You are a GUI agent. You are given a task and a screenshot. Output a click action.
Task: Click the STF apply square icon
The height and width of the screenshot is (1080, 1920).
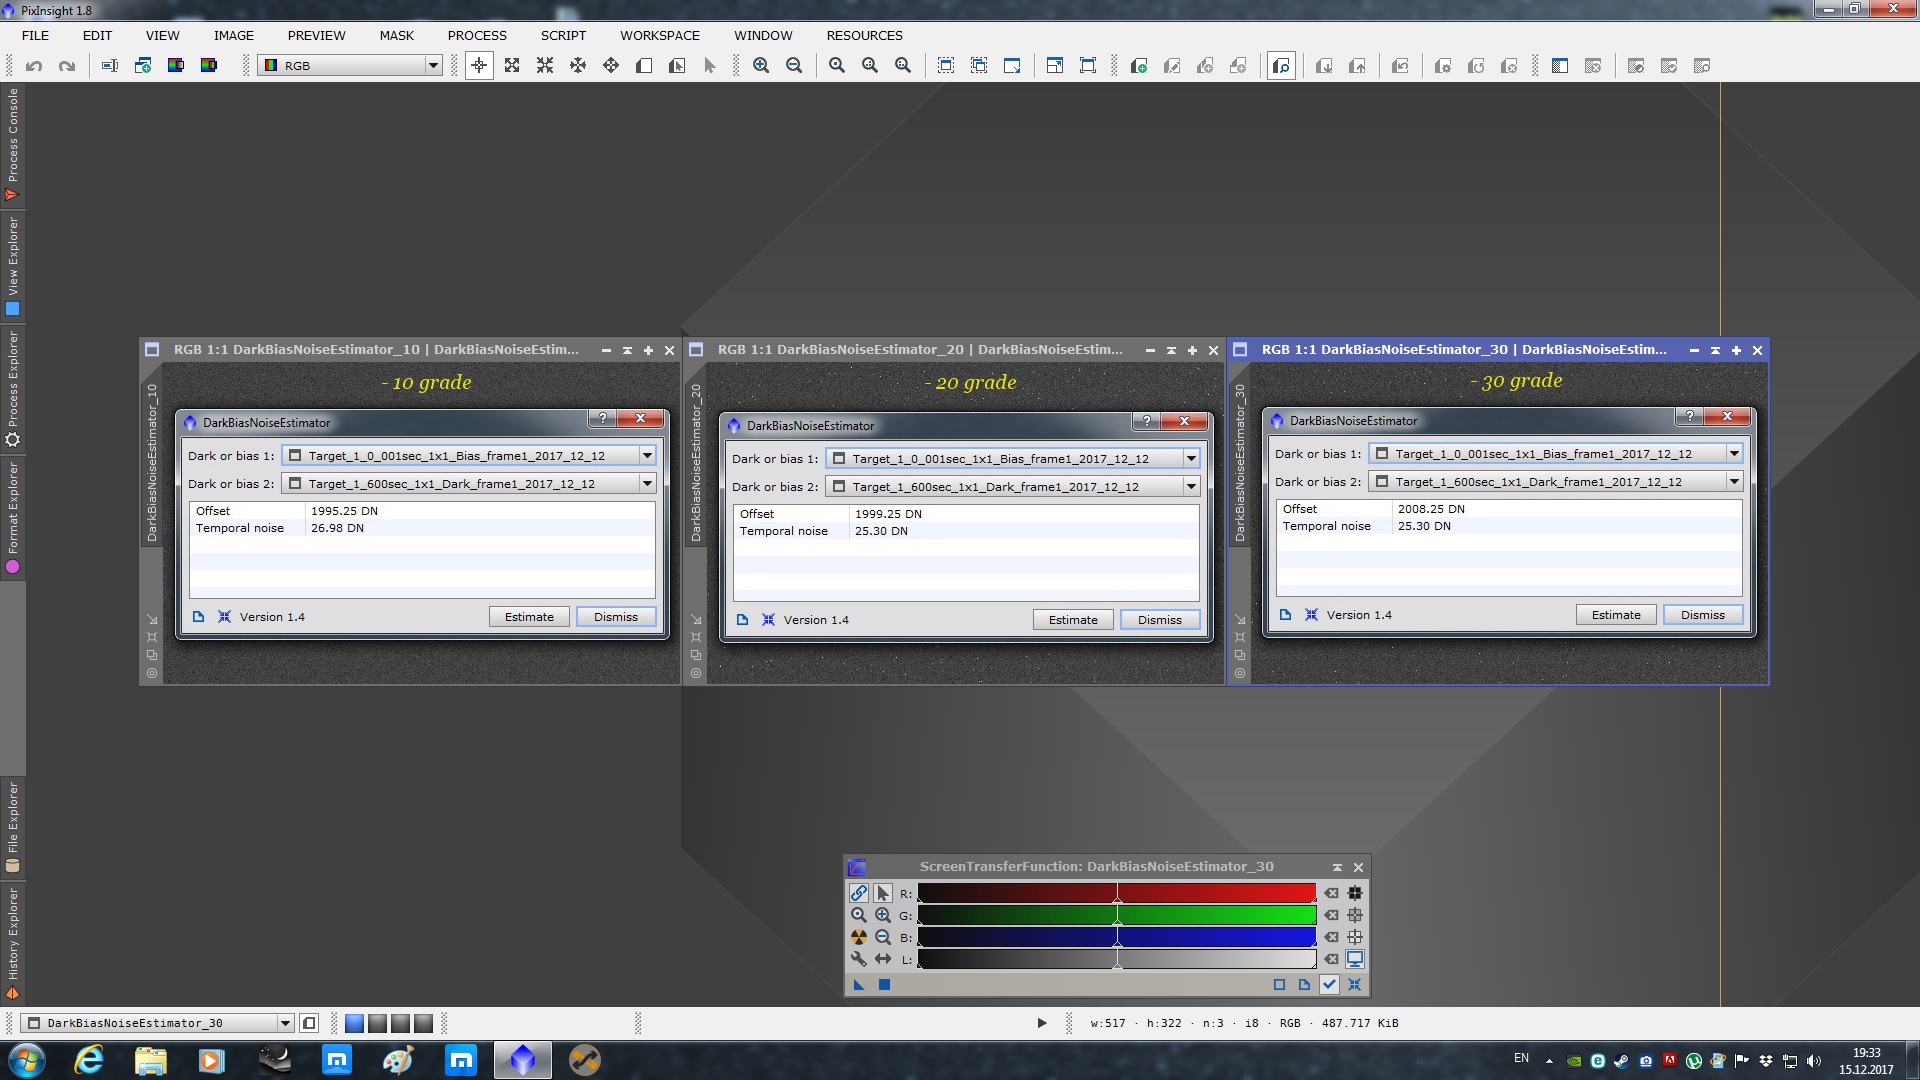click(x=884, y=985)
